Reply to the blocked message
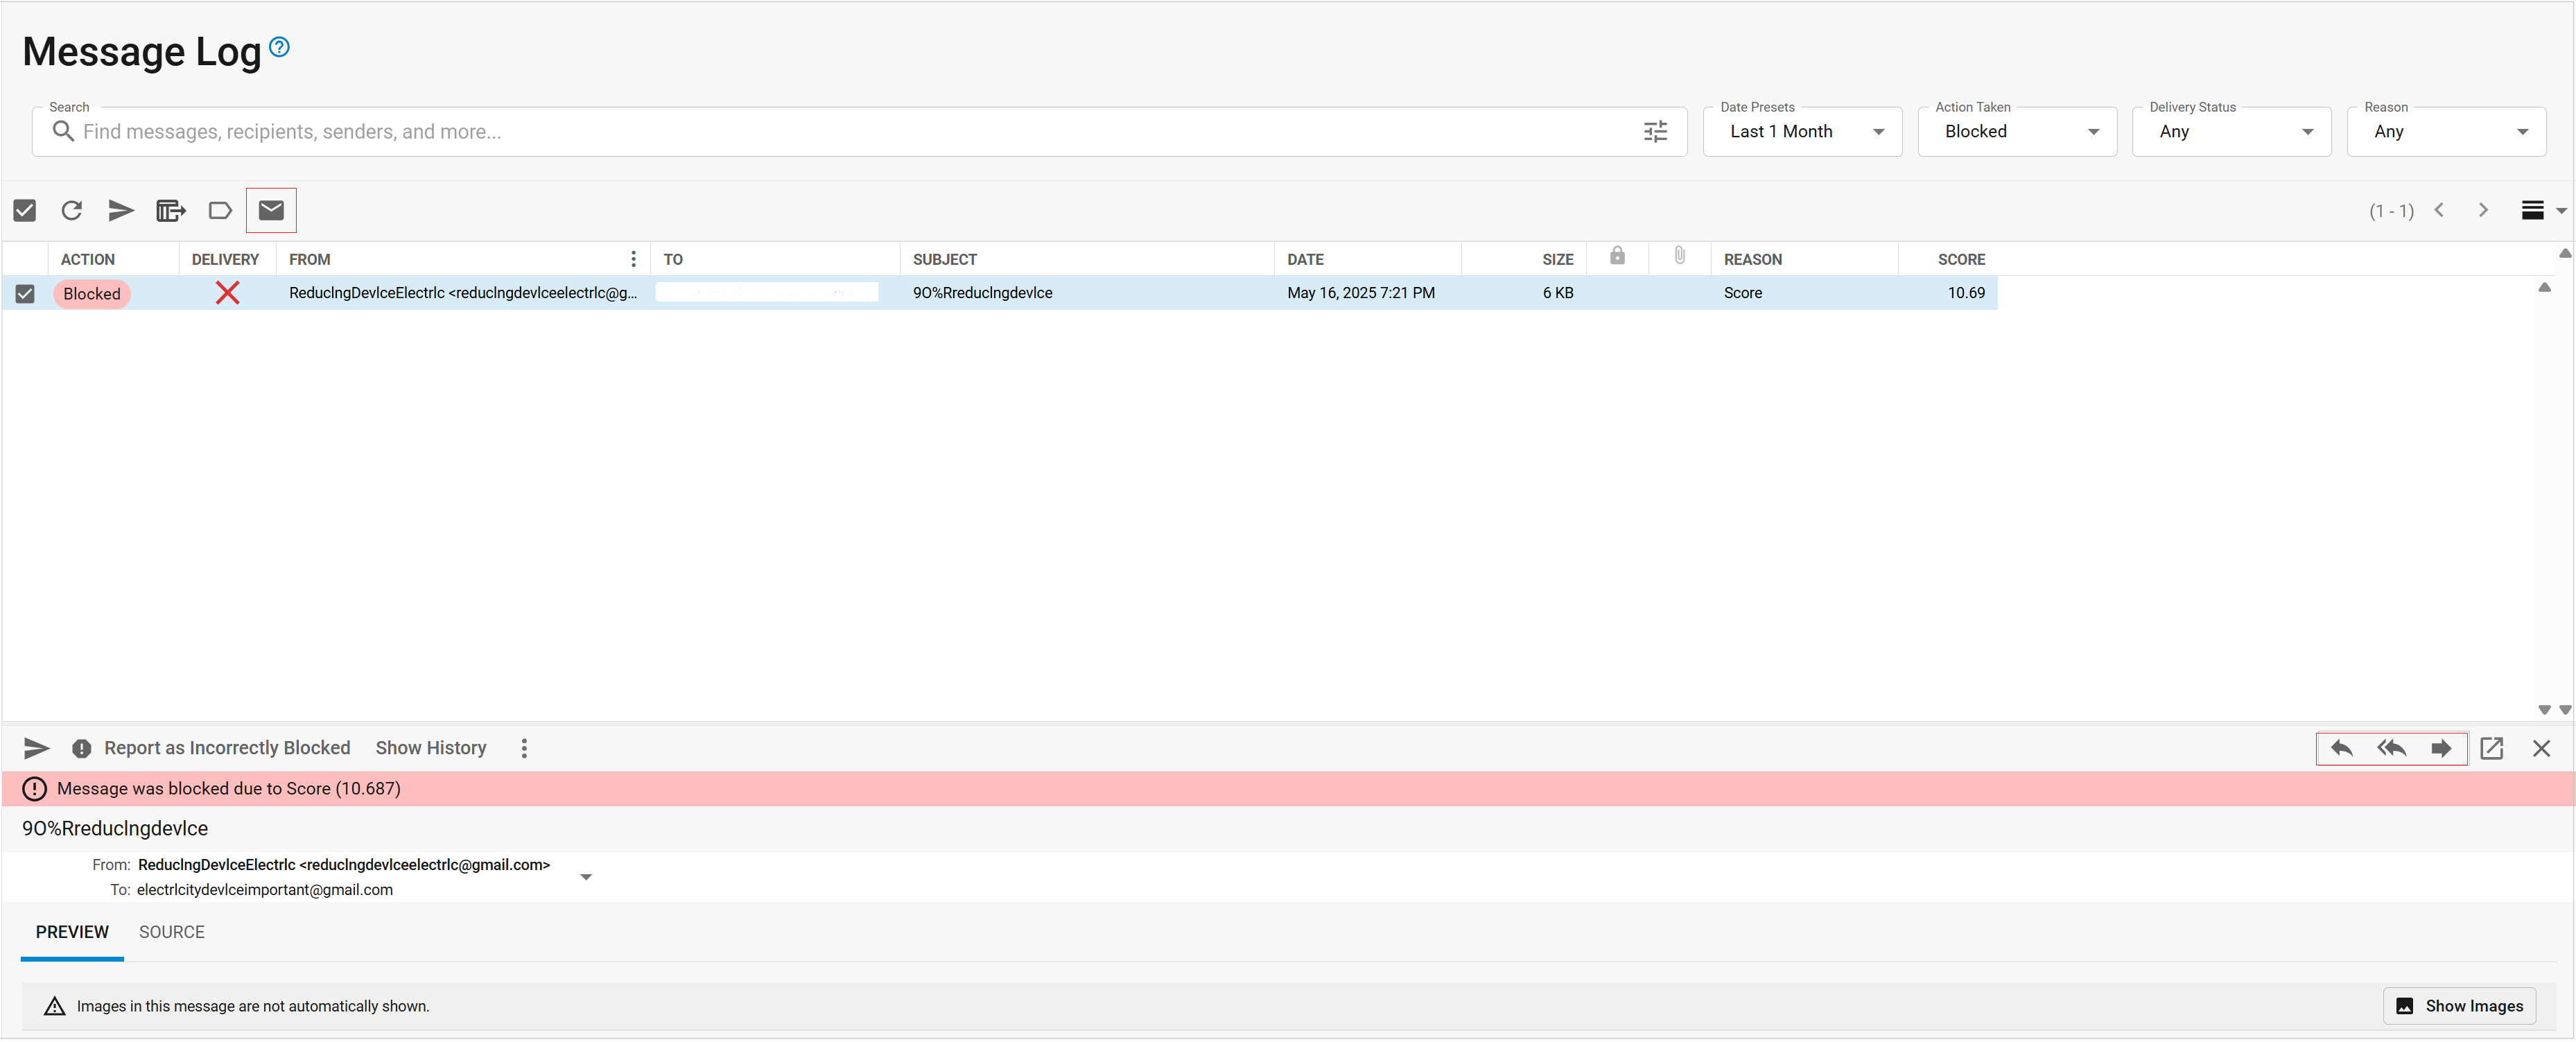The height and width of the screenshot is (1042, 2576). click(x=2342, y=747)
